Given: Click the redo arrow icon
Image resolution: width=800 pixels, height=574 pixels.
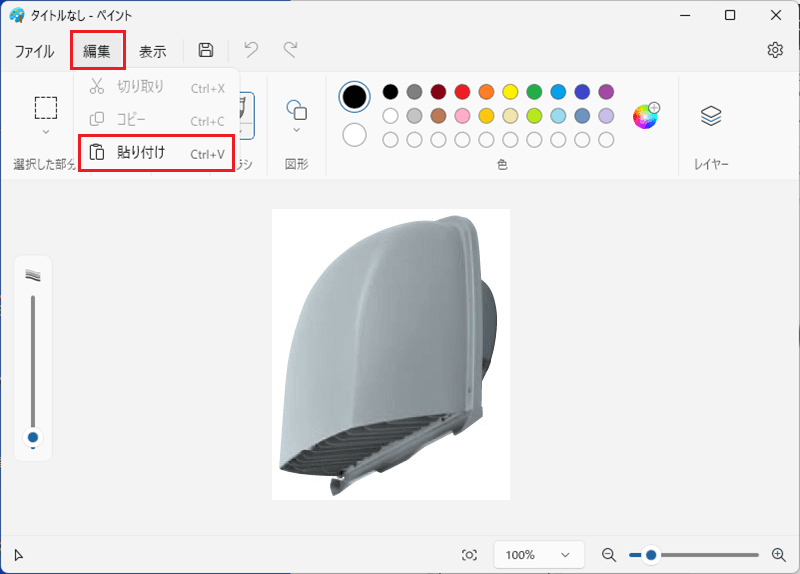Looking at the screenshot, I should (x=291, y=49).
